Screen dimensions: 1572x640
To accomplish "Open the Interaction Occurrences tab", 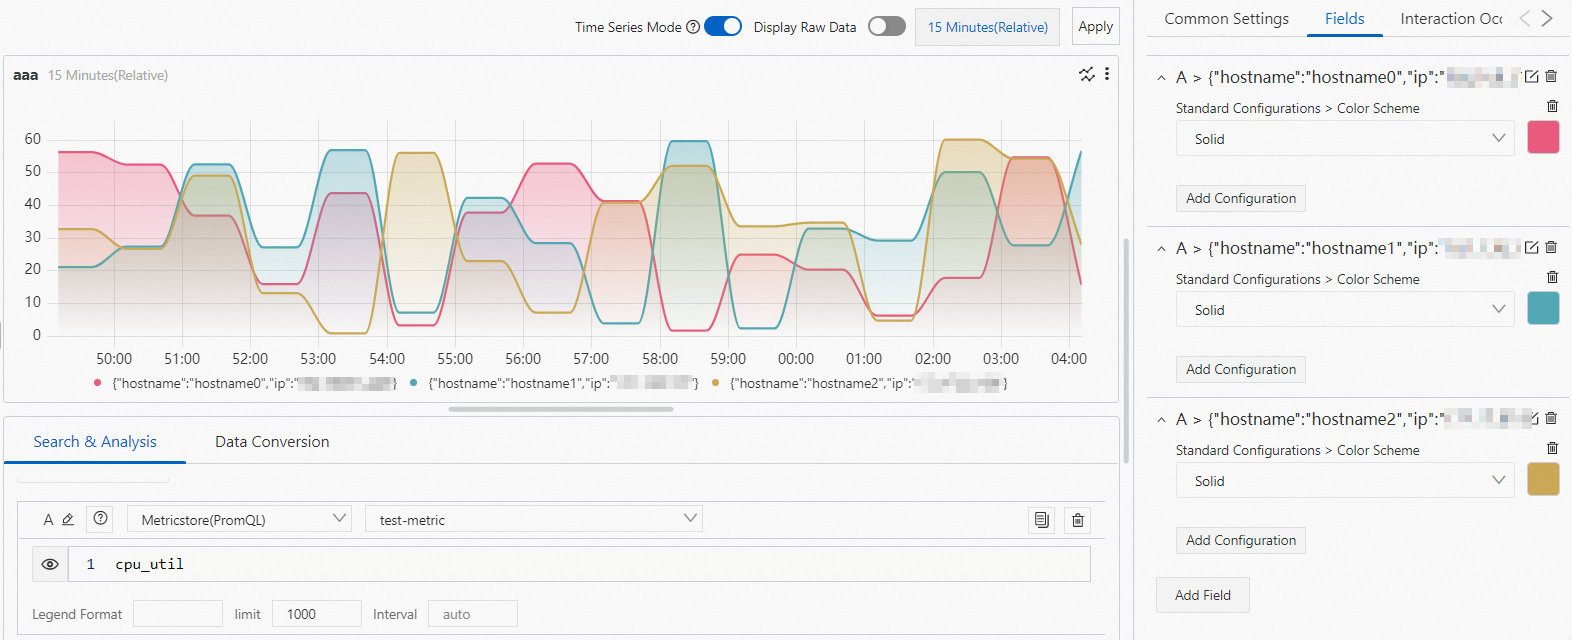I will 1451,18.
